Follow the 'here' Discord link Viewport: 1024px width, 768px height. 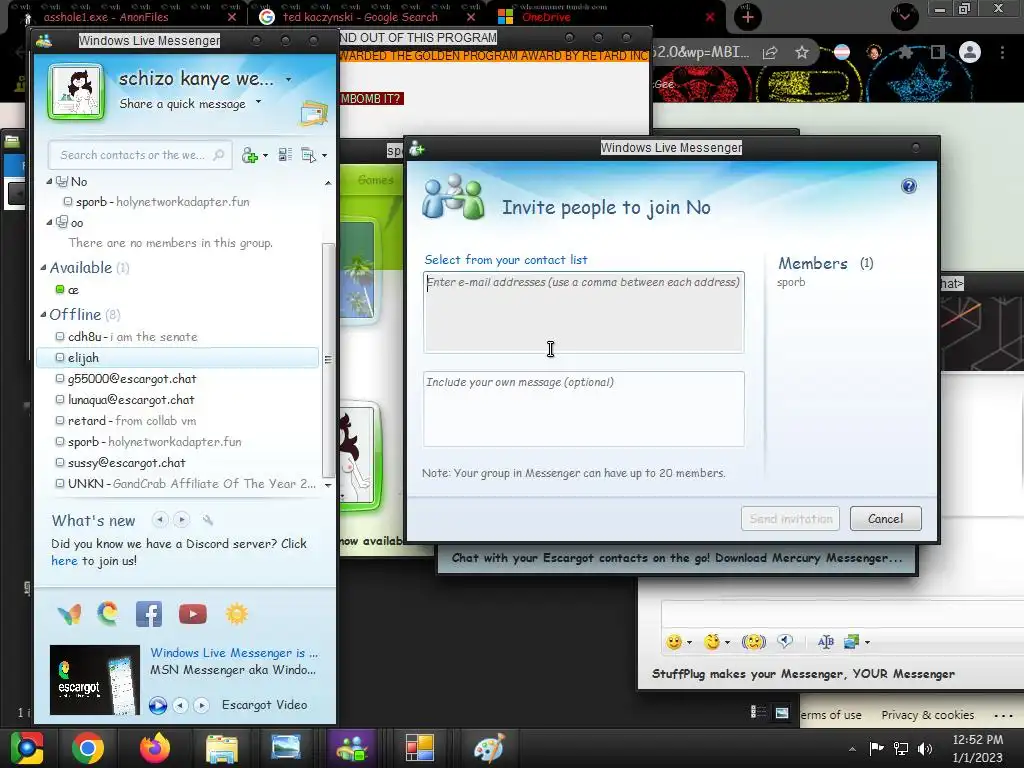coord(64,561)
